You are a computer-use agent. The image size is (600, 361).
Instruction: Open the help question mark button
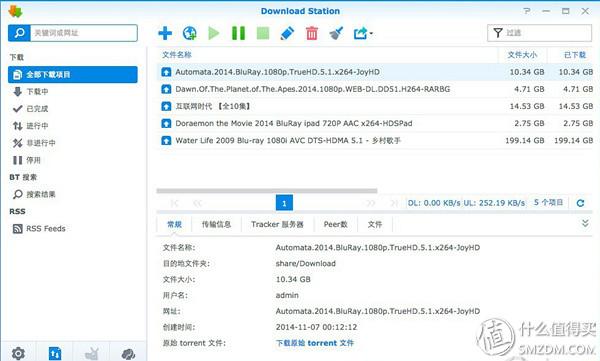(x=527, y=11)
